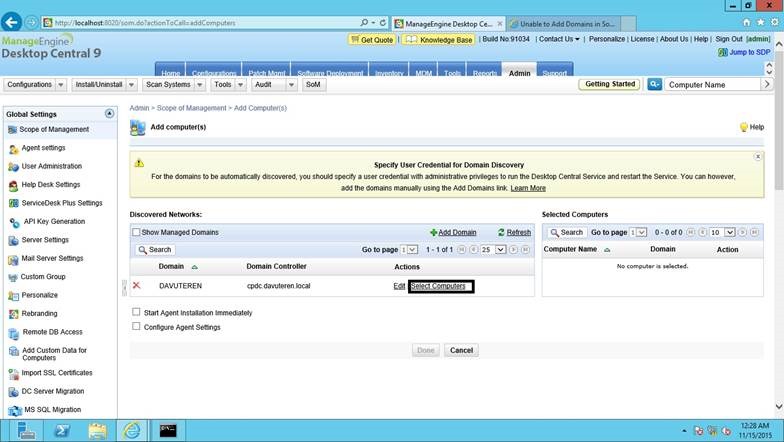This screenshot has width=784, height=442.
Task: Open the Learn More link
Action: pyautogui.click(x=528, y=188)
